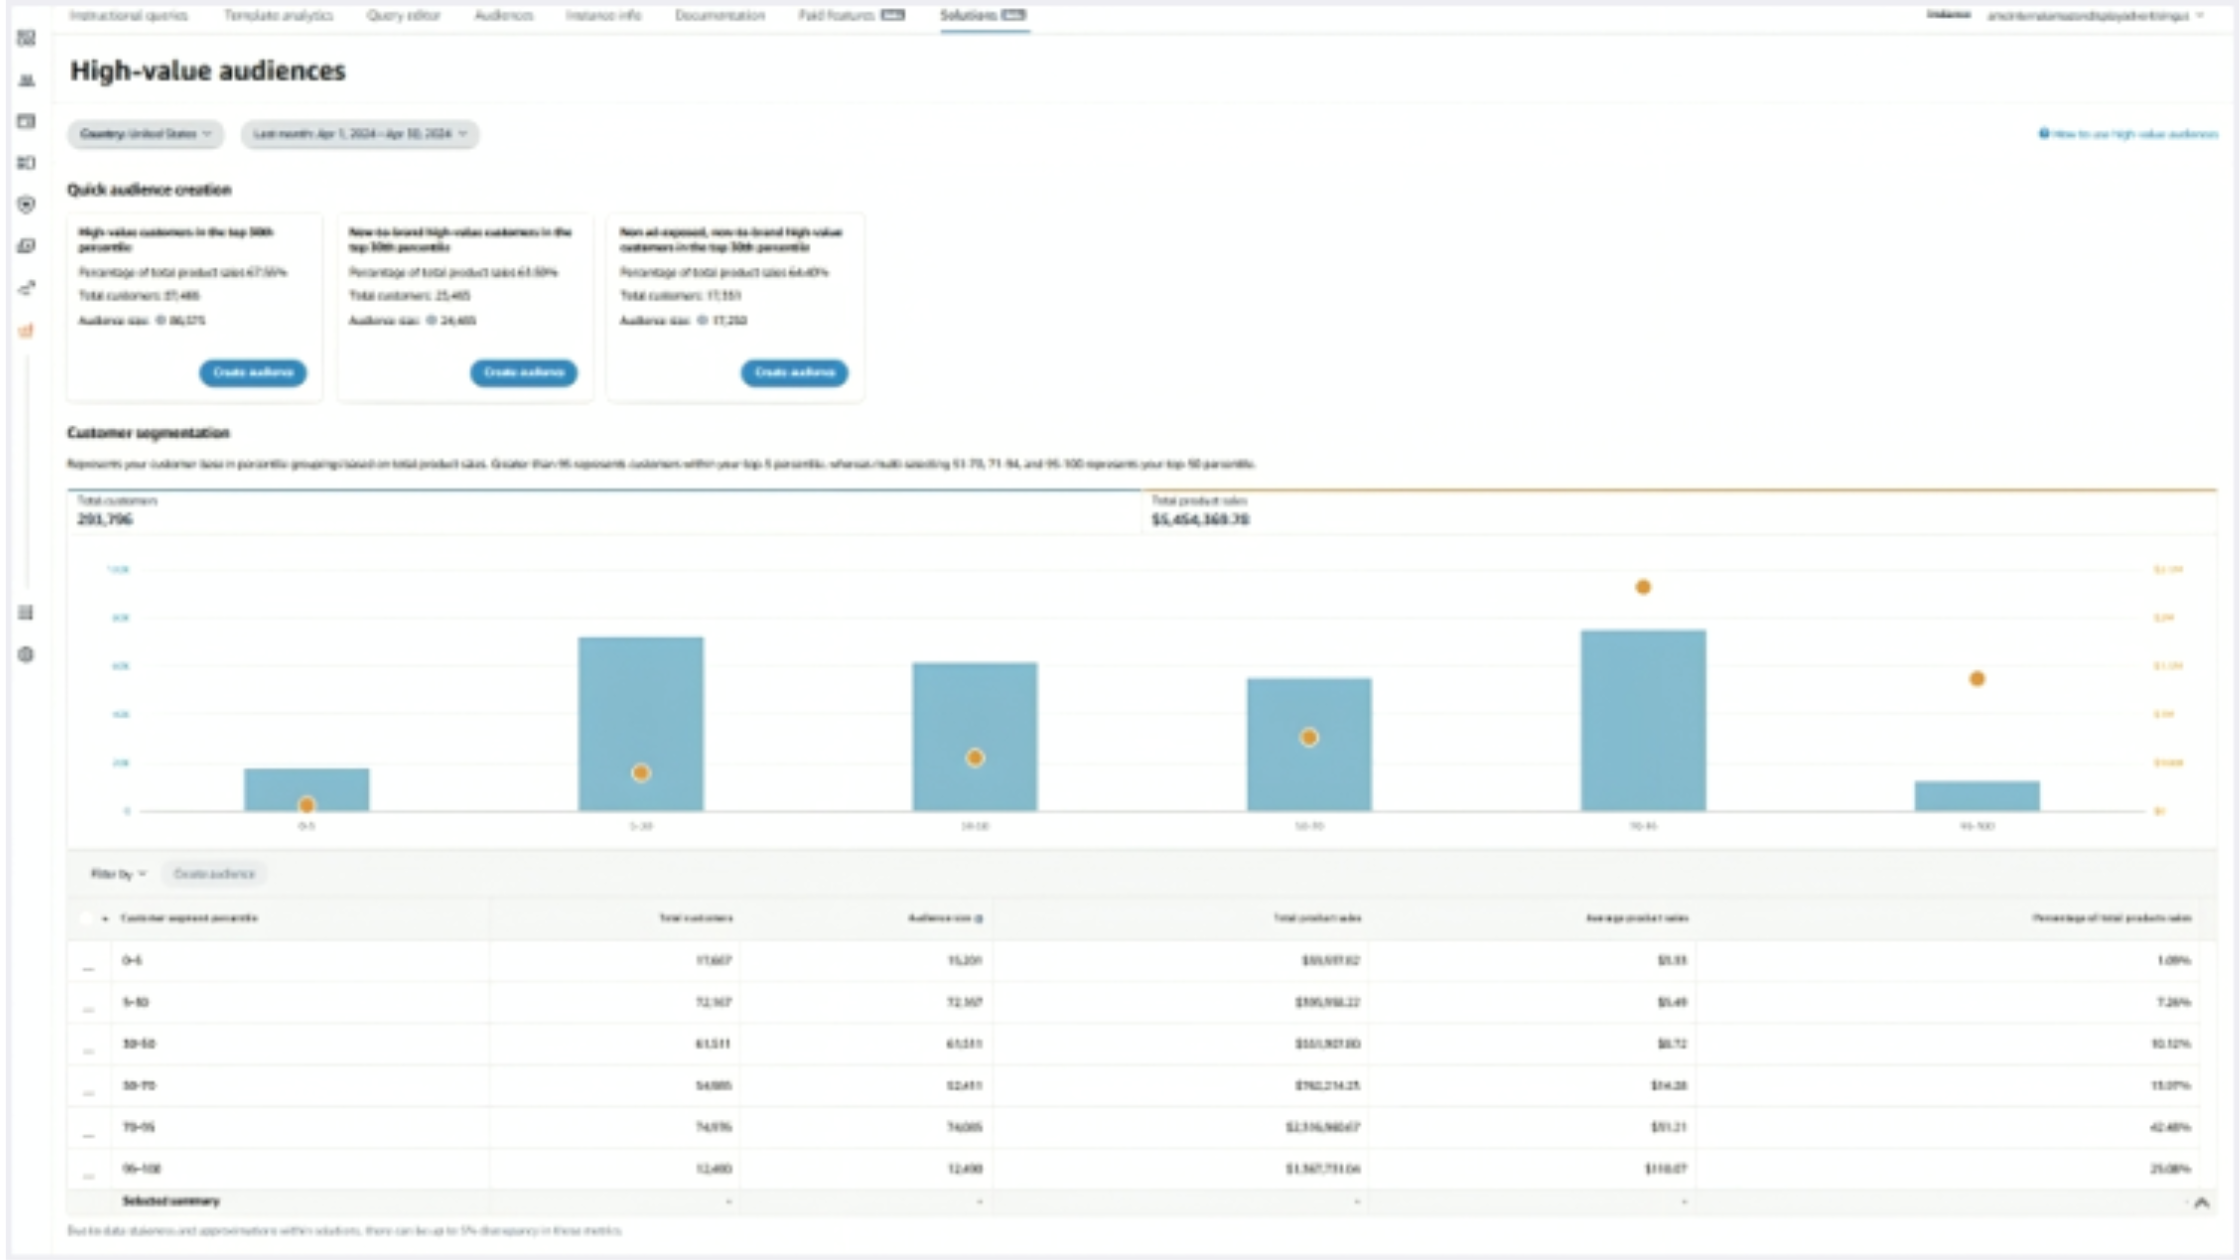The image size is (2240, 1260).
Task: Select the dashboard icon in the left sidebar
Action: click(x=25, y=40)
